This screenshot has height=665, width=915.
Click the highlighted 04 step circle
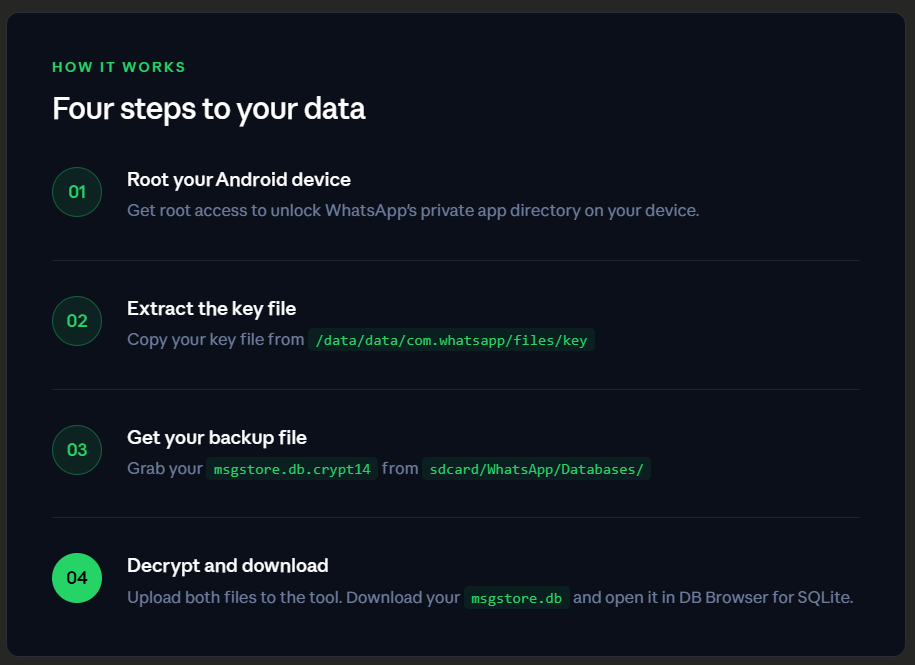pos(77,578)
